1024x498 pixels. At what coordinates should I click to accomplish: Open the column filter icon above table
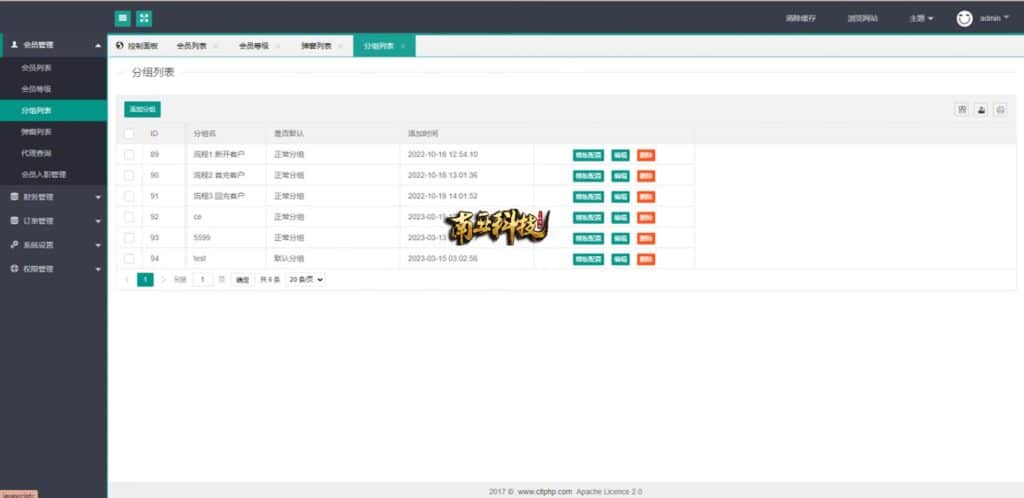[961, 110]
